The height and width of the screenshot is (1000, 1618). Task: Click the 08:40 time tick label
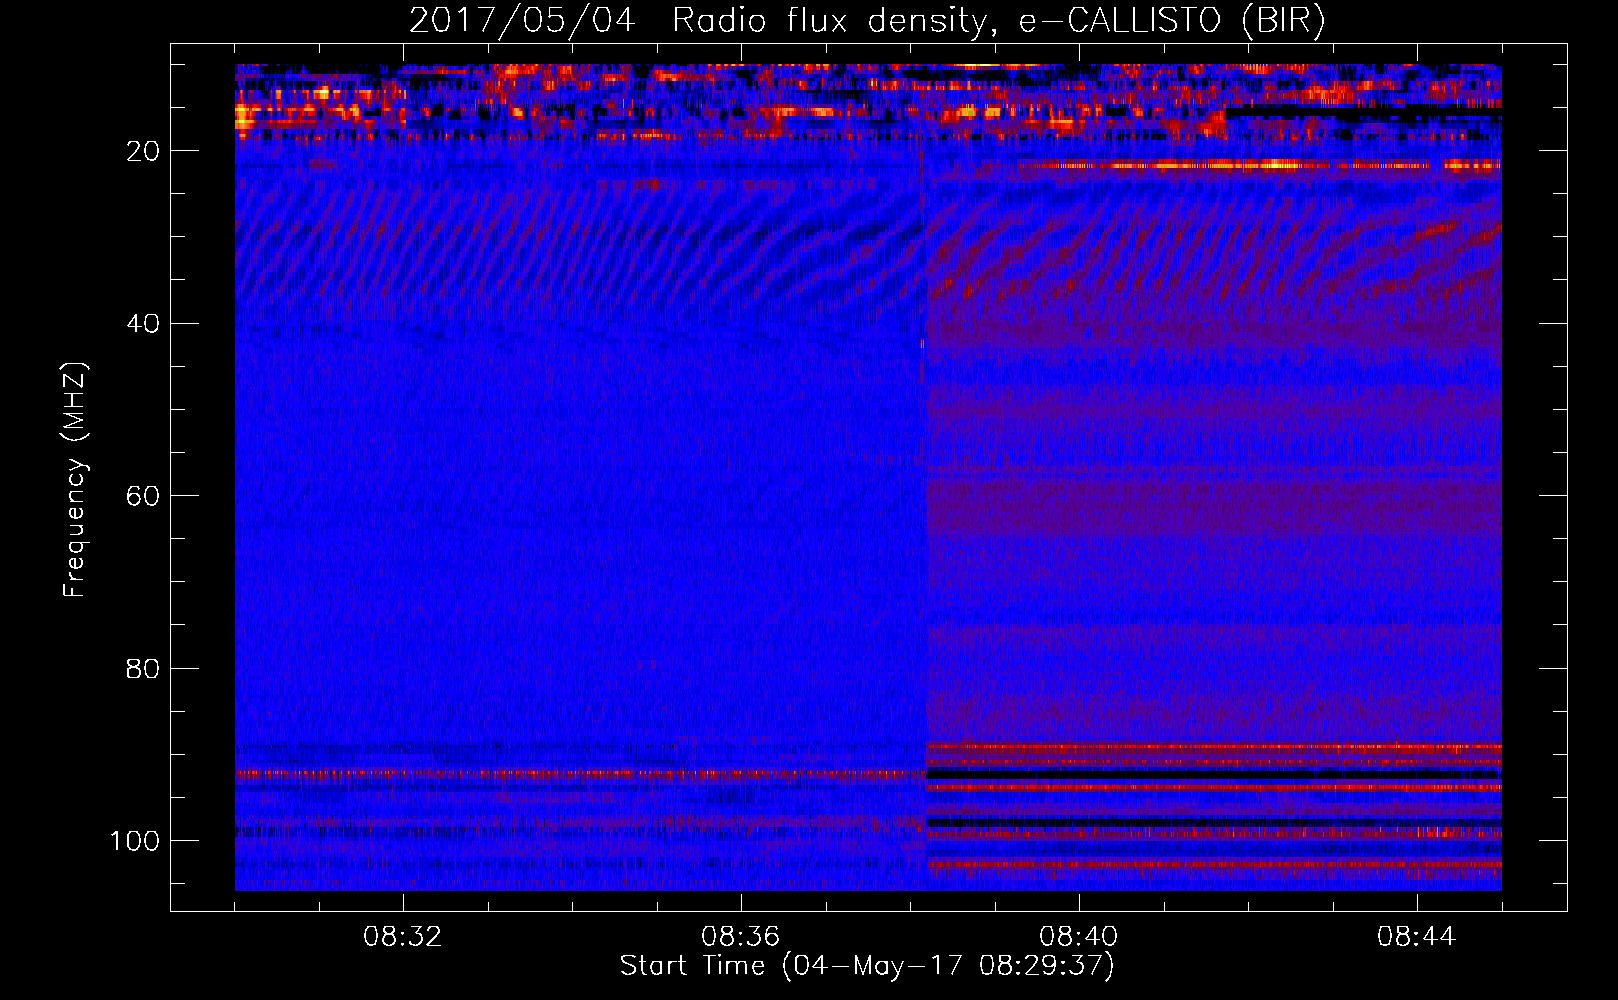click(1079, 937)
